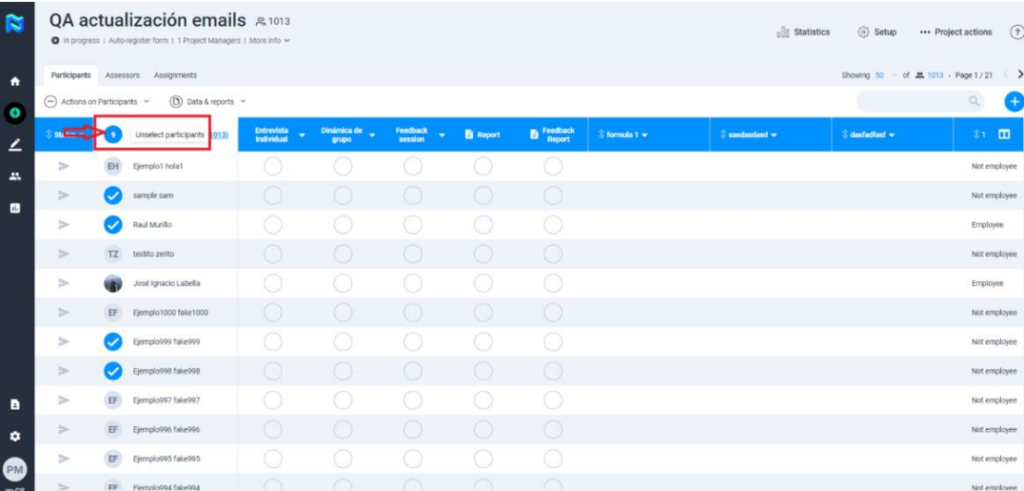This screenshot has width=1024, height=491.
Task: Open the Assignments tab
Action: tap(175, 75)
